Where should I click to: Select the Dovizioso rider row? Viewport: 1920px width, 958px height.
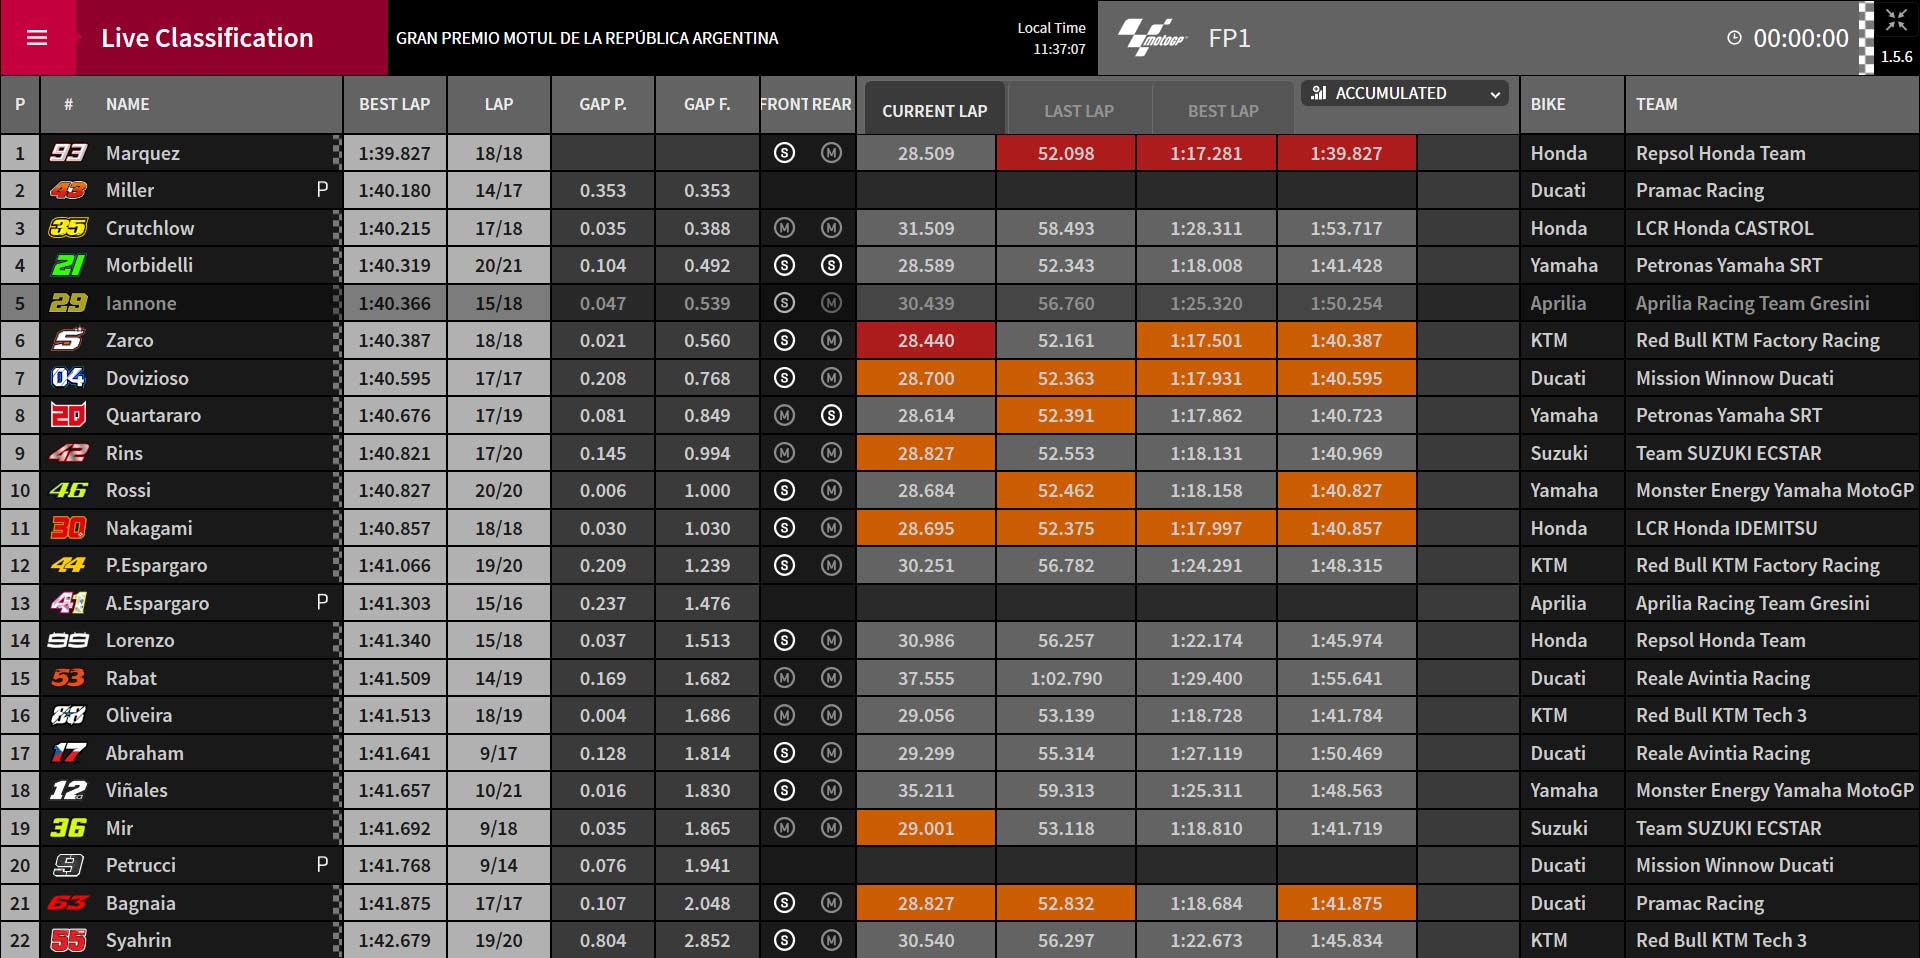pyautogui.click(x=959, y=378)
